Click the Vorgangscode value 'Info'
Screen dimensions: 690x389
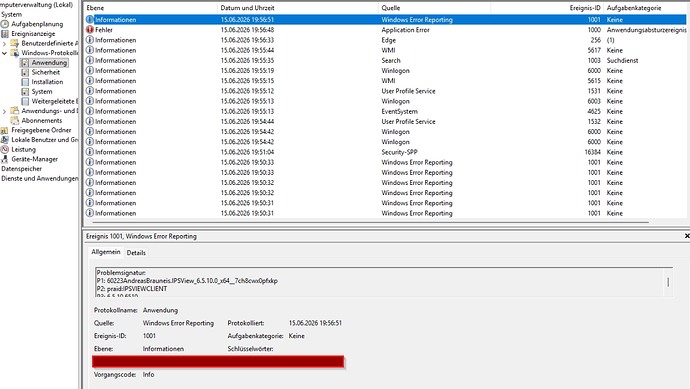tap(148, 374)
